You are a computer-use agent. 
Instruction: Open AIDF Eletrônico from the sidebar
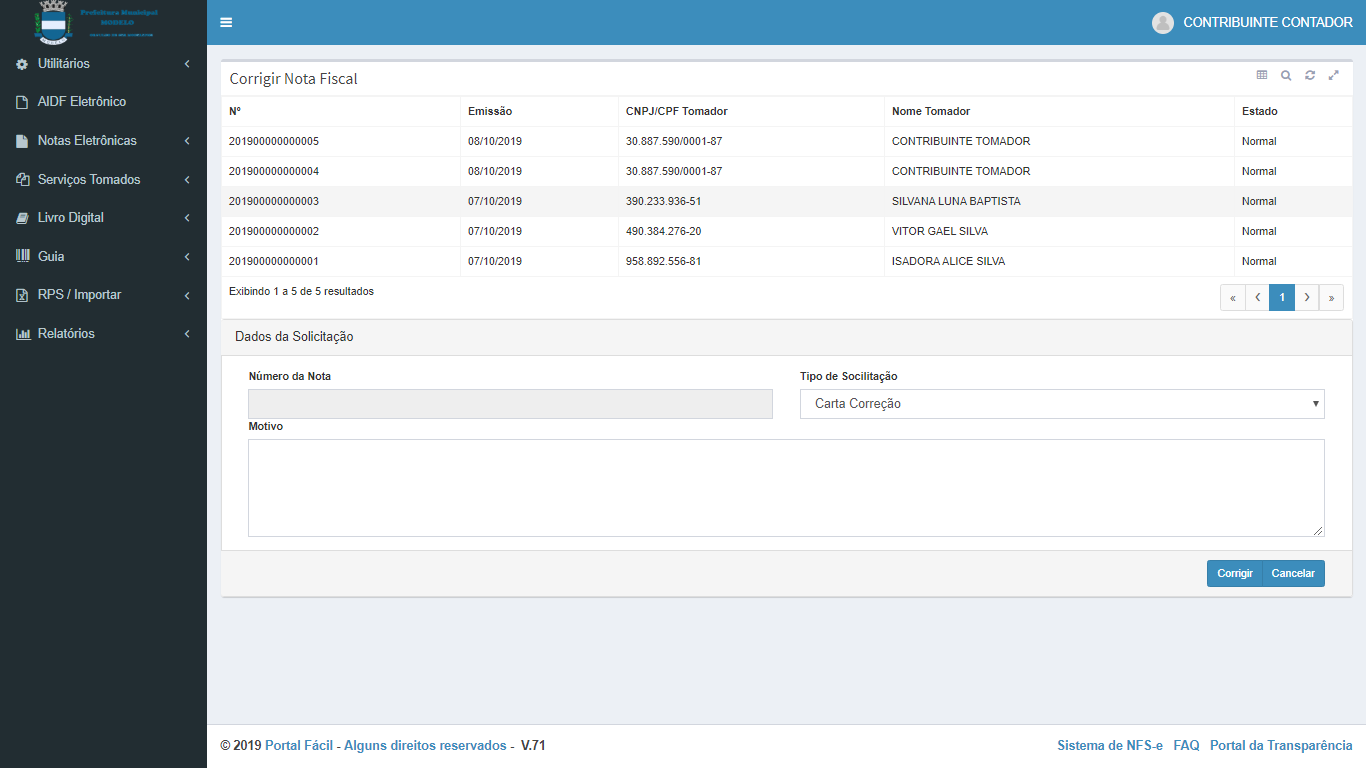coord(81,102)
